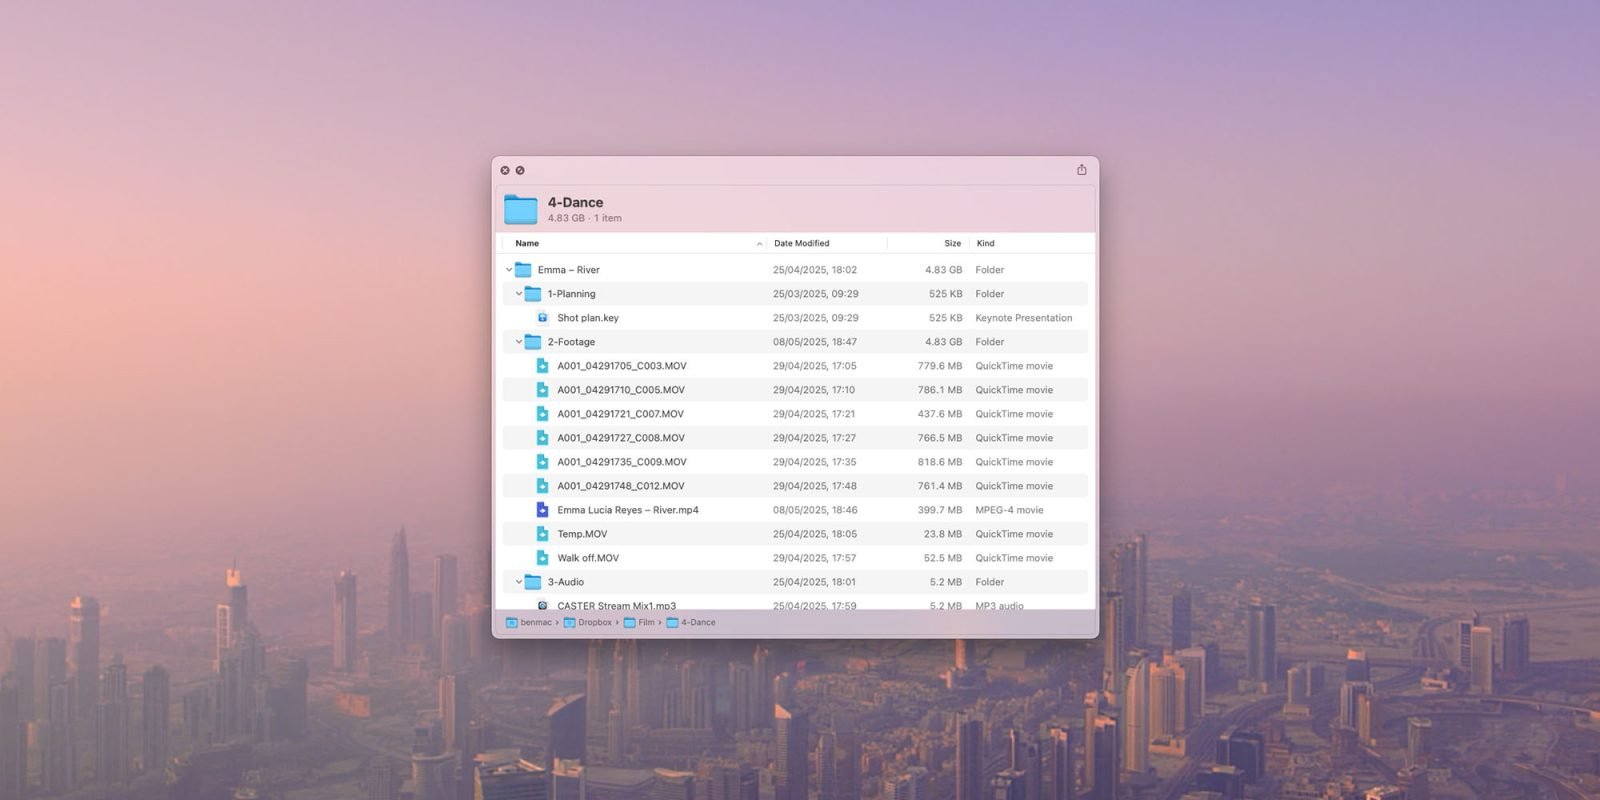Click the Shot plan.key Keynote file icon
1600x800 pixels.
[x=542, y=318]
